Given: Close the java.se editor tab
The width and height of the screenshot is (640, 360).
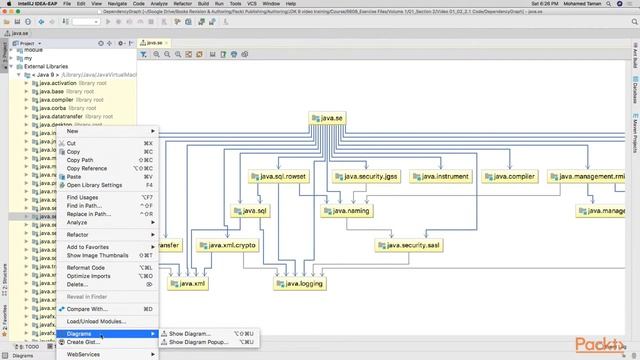Looking at the screenshot, I should click(x=167, y=43).
